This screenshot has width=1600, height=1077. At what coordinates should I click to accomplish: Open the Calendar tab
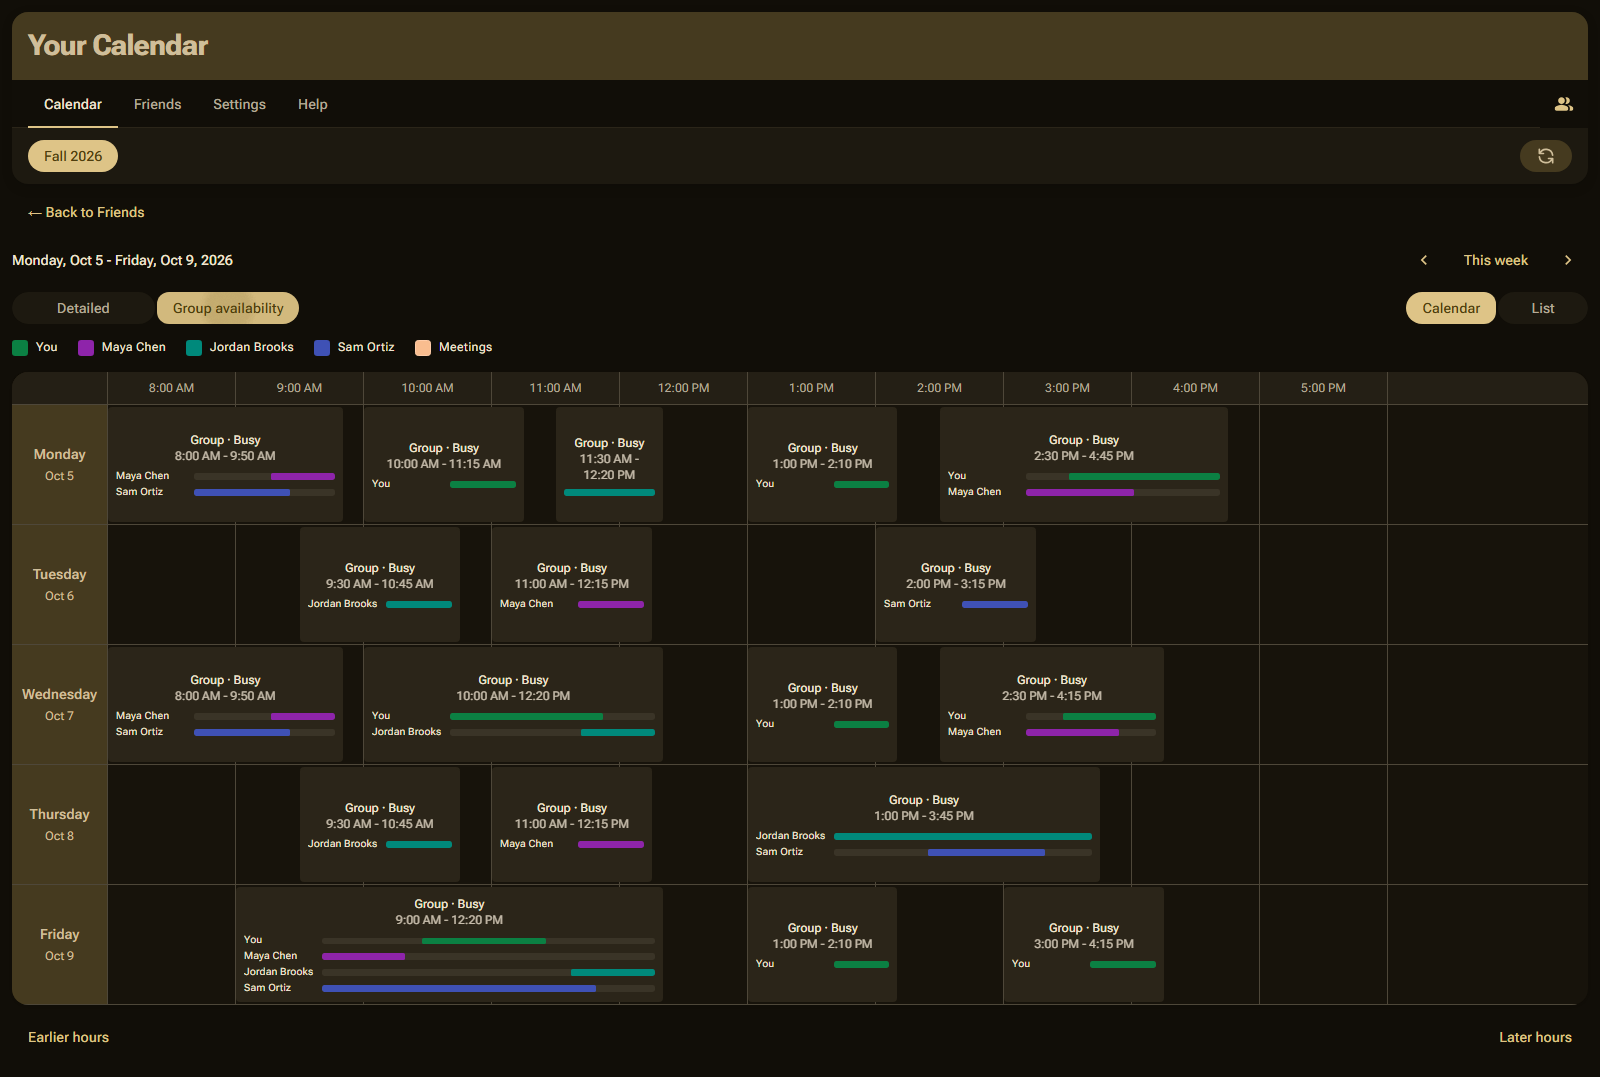click(73, 104)
